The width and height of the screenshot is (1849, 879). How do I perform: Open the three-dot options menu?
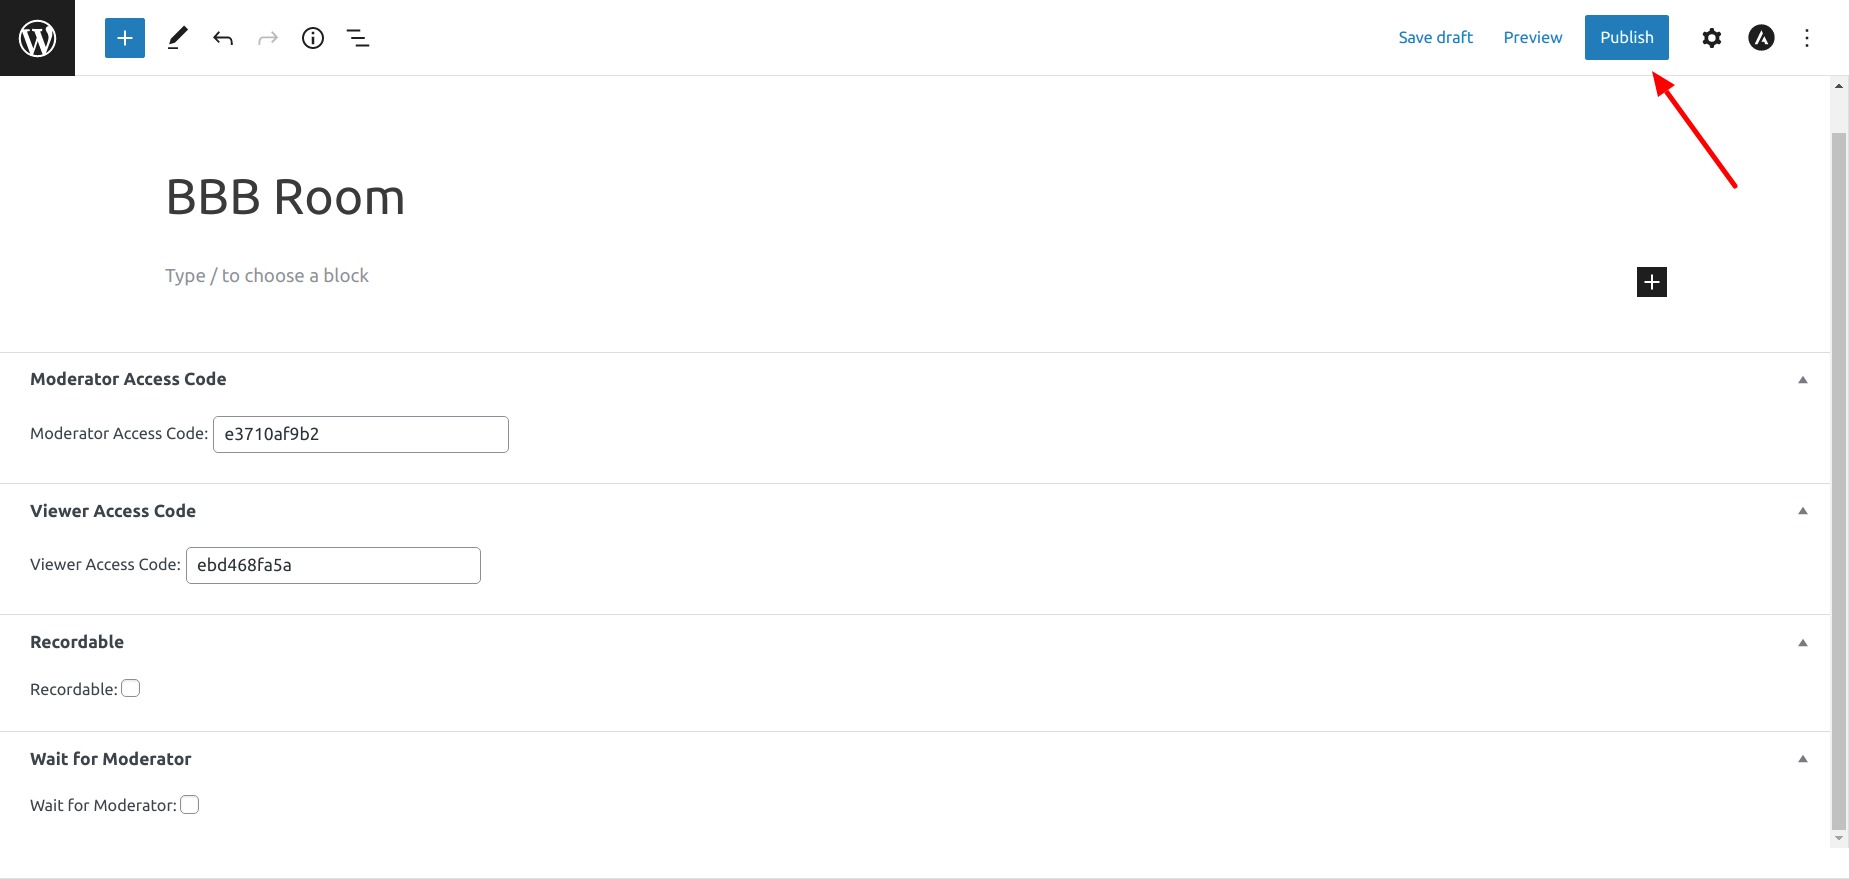coord(1807,38)
